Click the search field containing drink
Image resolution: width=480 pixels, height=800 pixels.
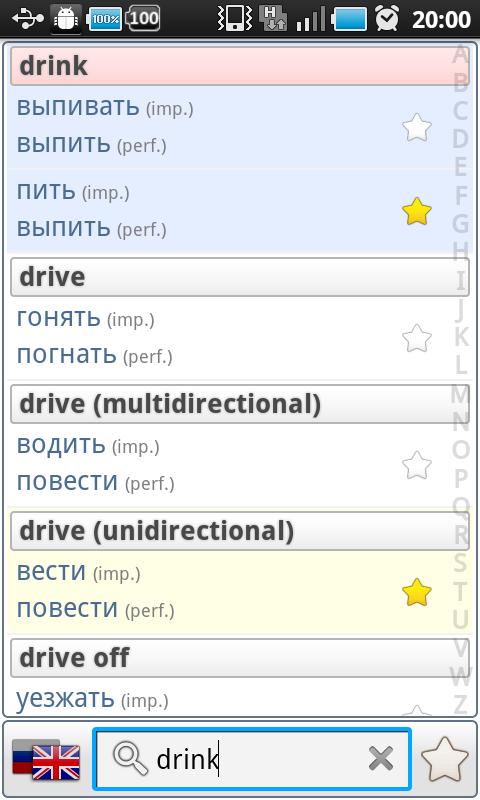[252, 759]
